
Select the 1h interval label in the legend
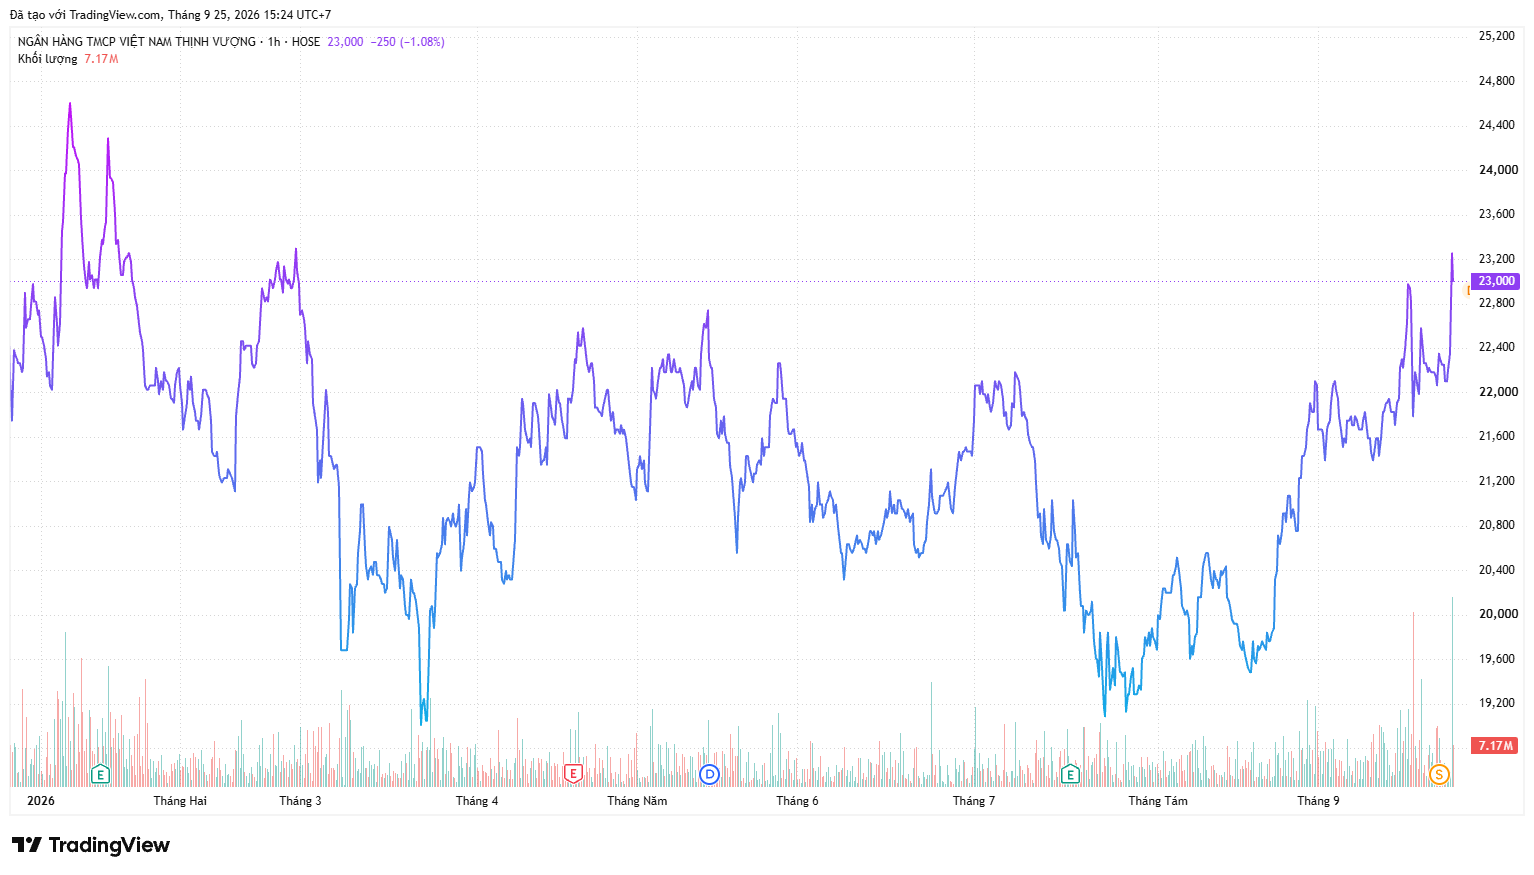(x=274, y=42)
